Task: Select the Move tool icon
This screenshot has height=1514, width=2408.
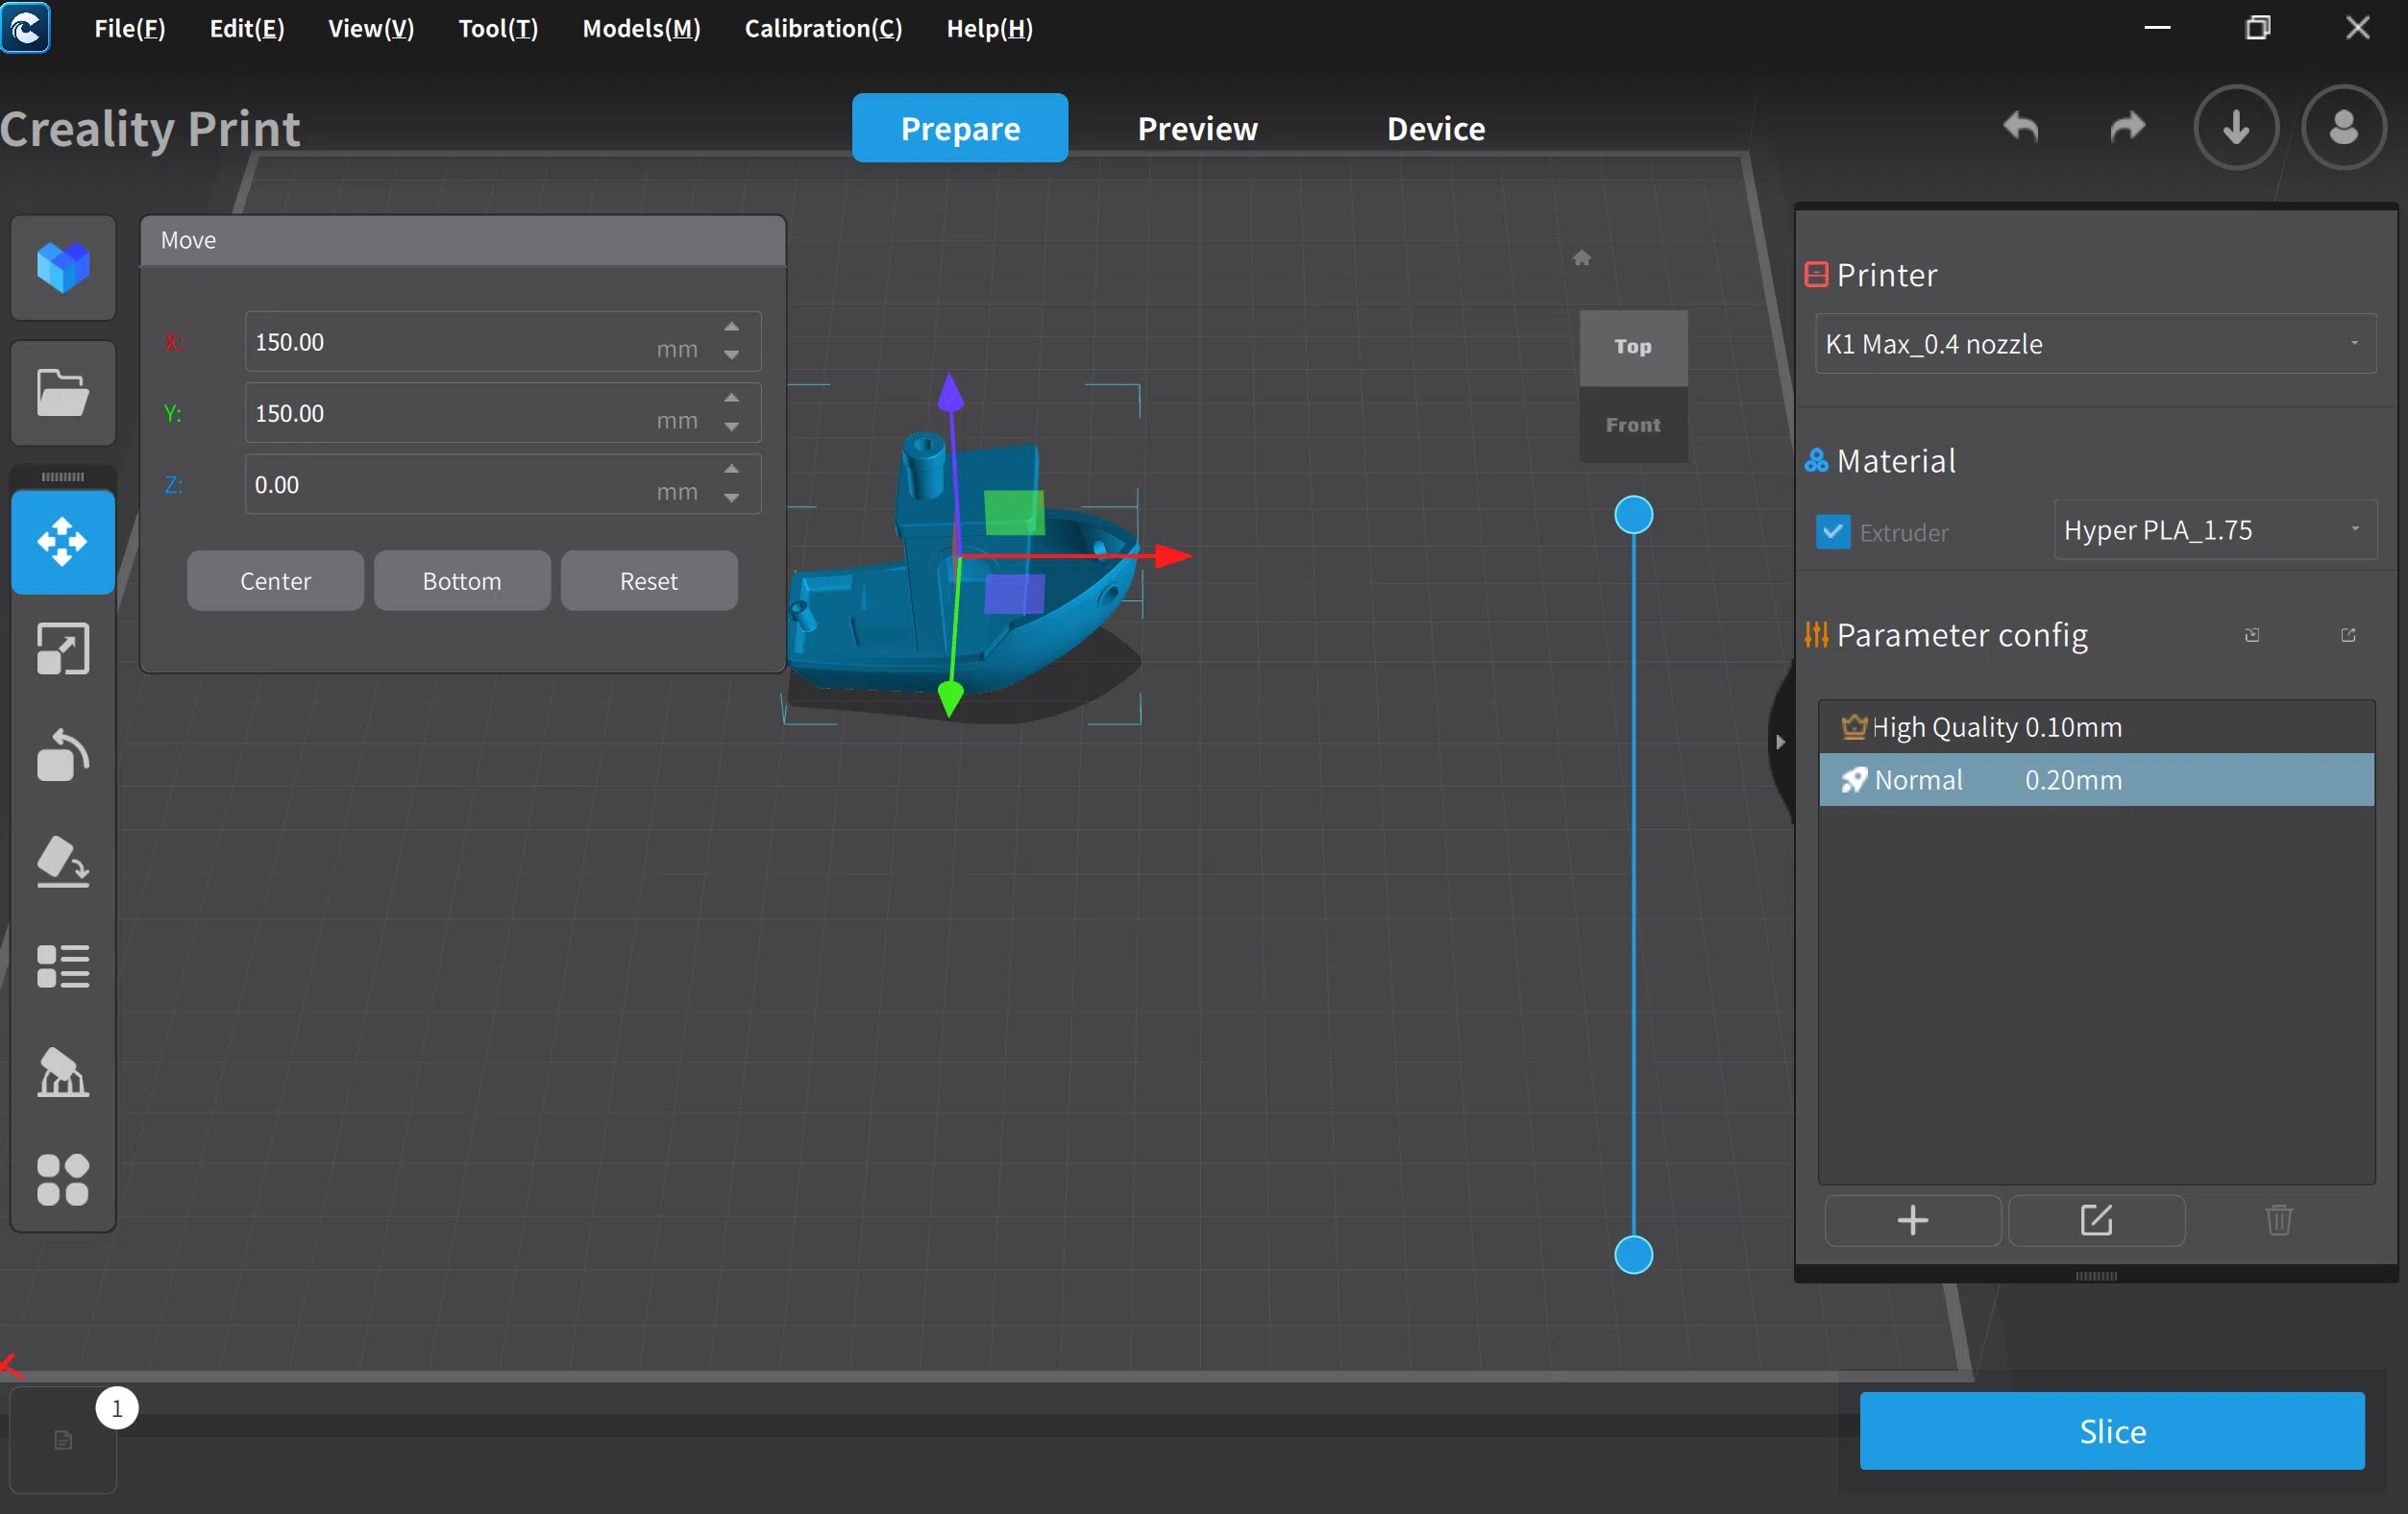Action: tap(63, 542)
